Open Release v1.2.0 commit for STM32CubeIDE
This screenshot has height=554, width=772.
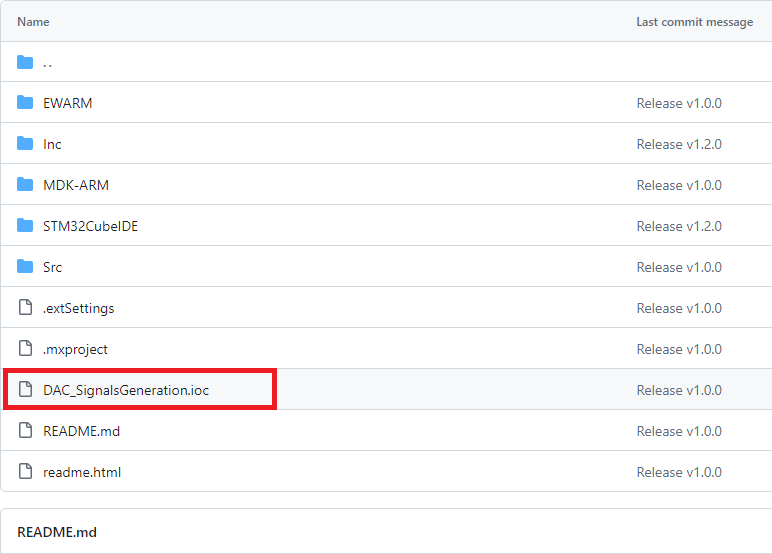[x=679, y=226]
